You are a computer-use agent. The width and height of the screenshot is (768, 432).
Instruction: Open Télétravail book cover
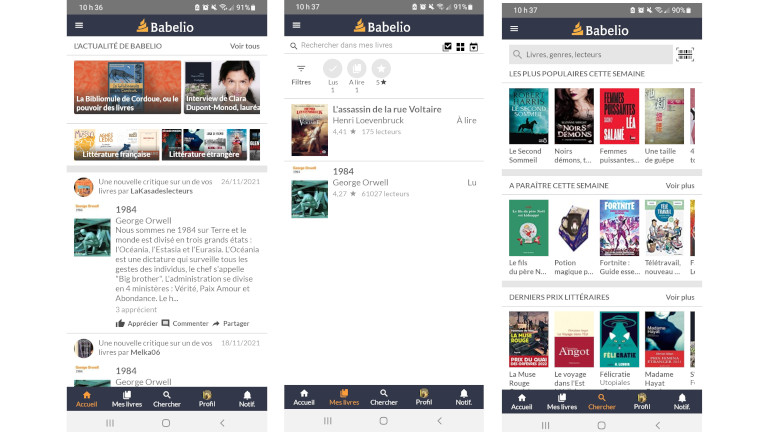pyautogui.click(x=664, y=228)
